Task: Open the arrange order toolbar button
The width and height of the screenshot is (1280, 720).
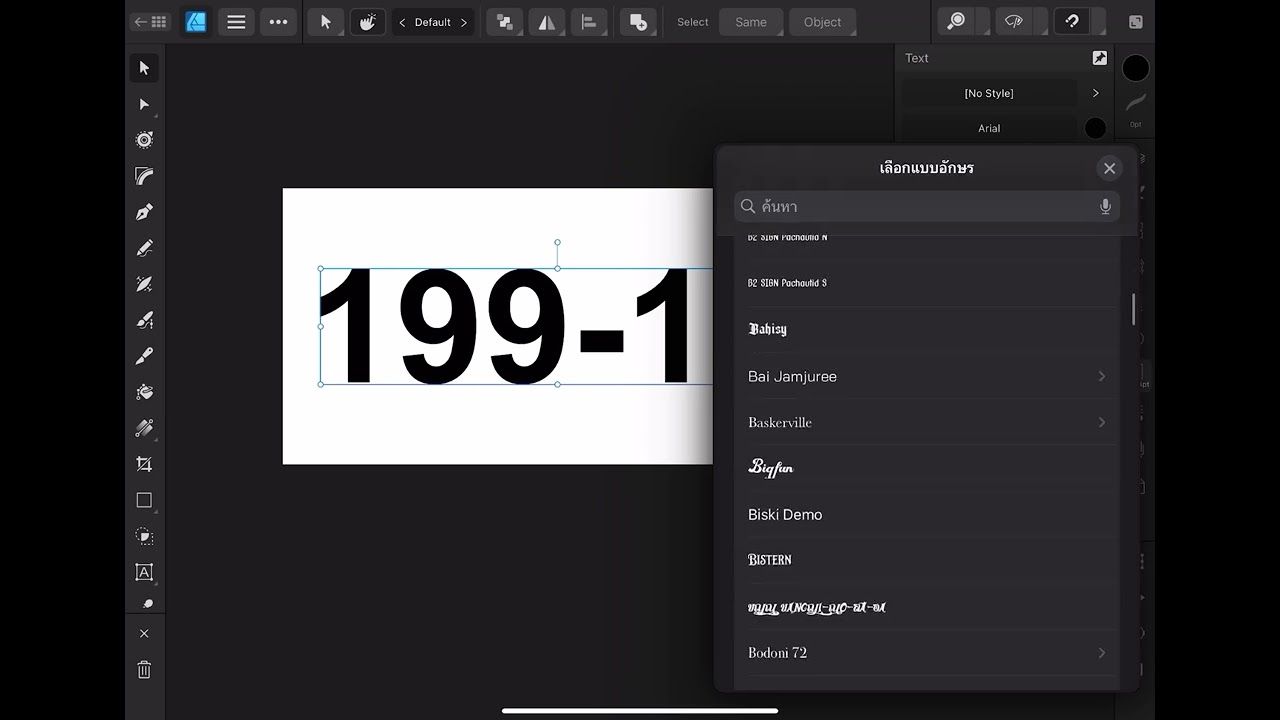Action: point(505,22)
